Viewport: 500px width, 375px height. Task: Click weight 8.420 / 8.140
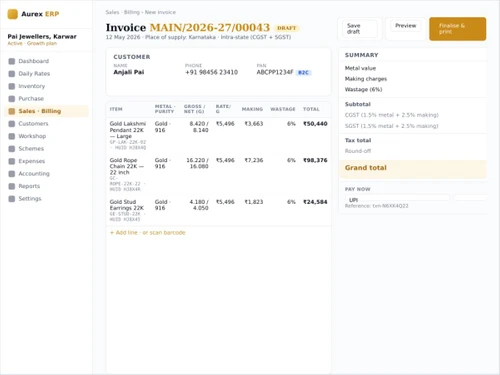coord(199,127)
